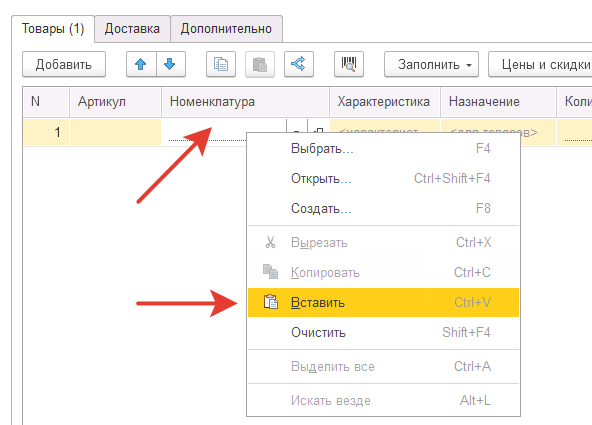The width and height of the screenshot is (592, 425).
Task: Click the clipboard icon beside Вставить
Action: (x=271, y=302)
